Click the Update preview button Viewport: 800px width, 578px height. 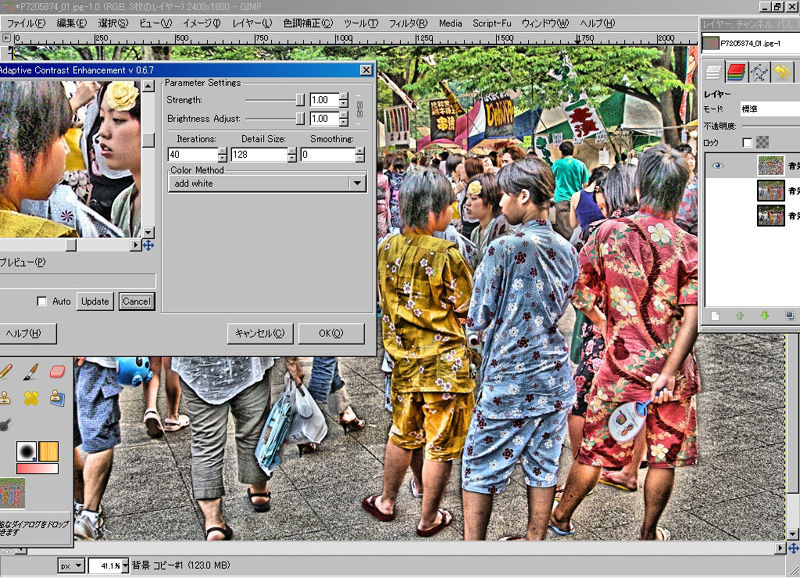(95, 301)
